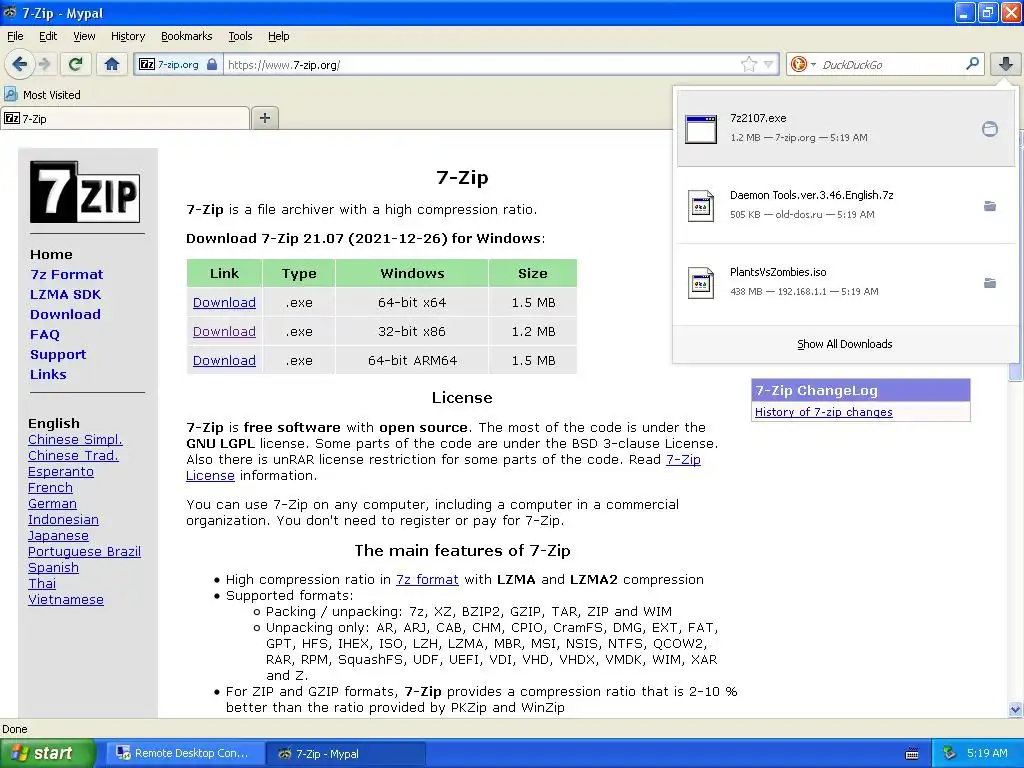
Task: Go back with the back arrow button
Action: point(20,64)
